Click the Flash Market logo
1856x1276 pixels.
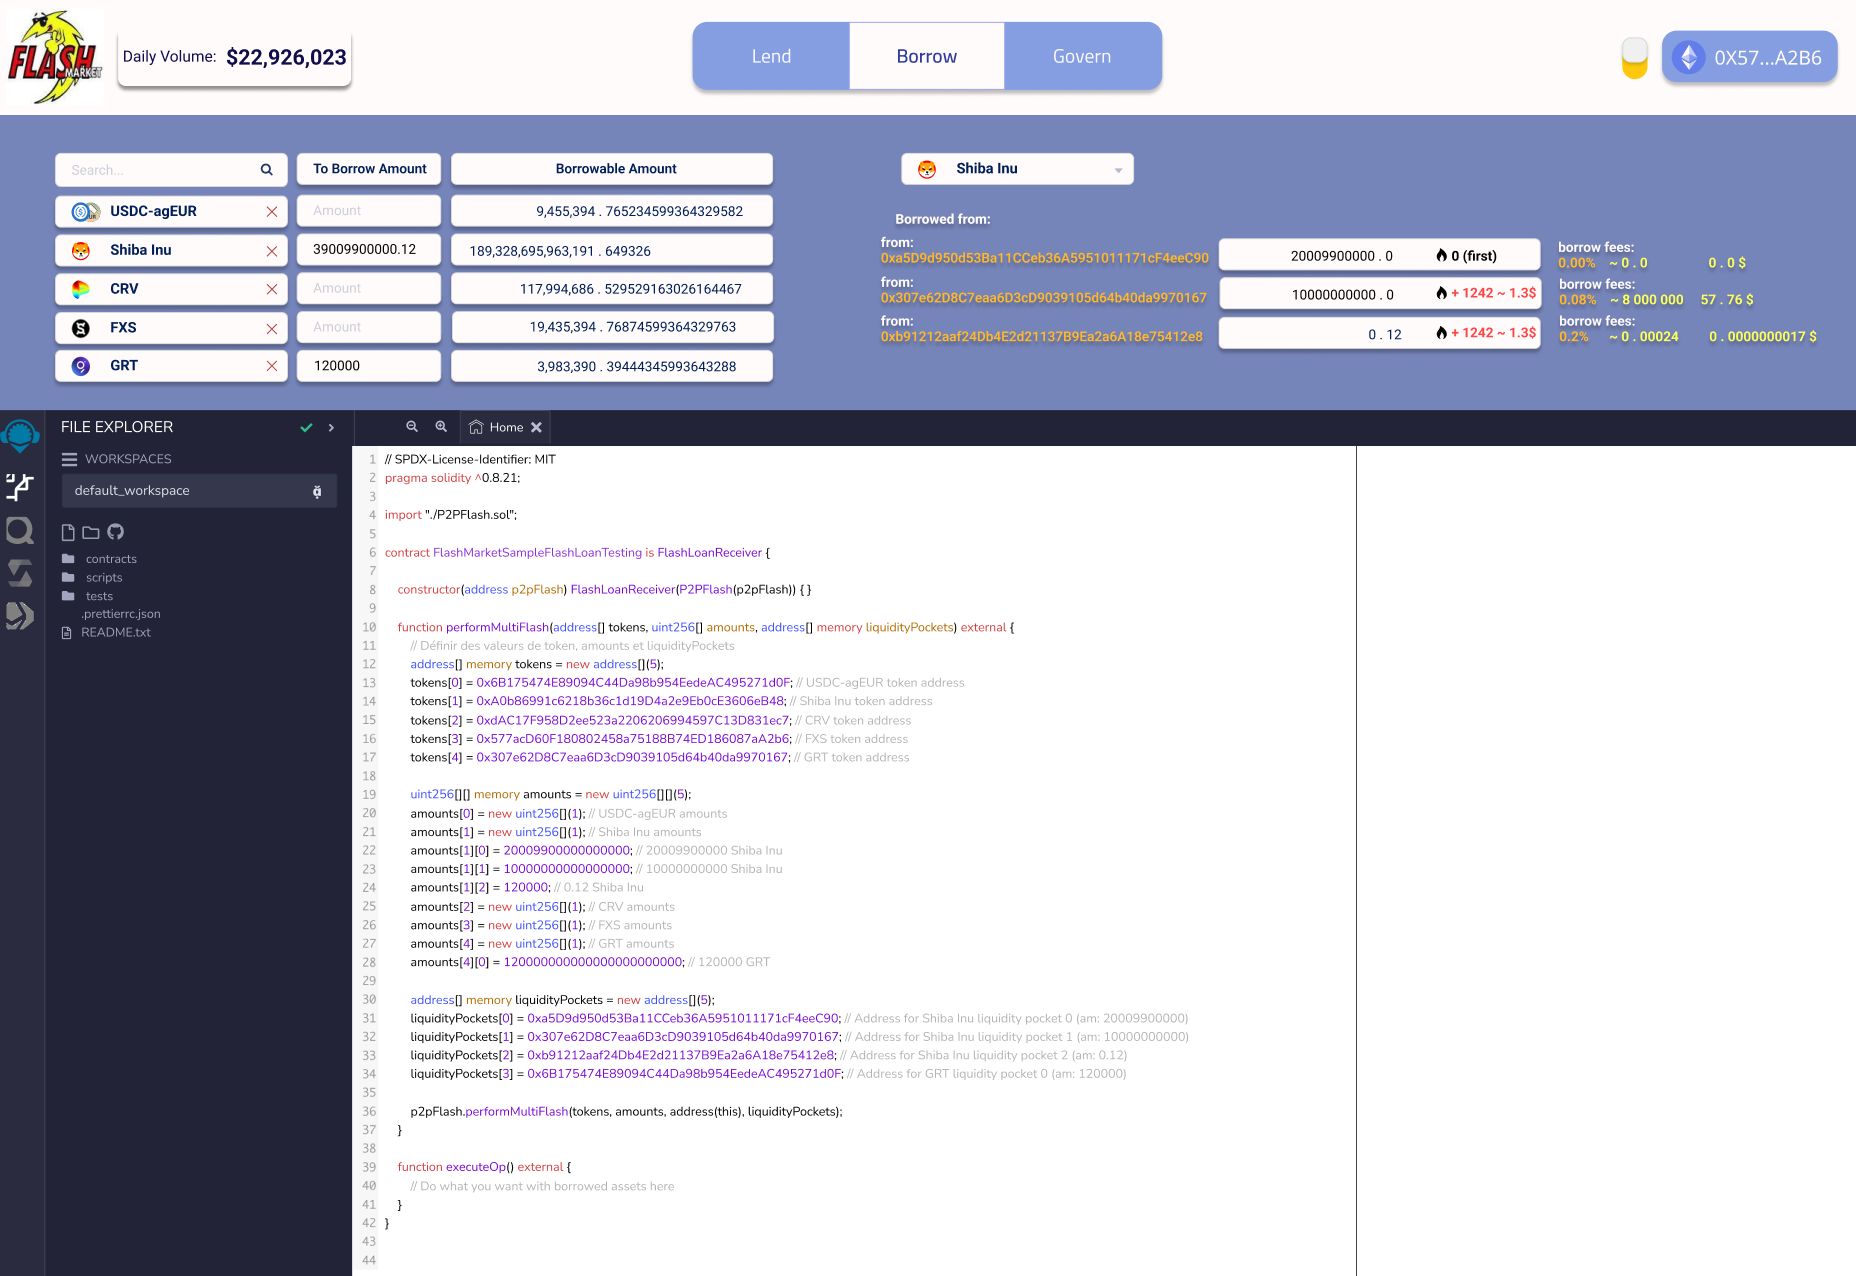pos(55,57)
